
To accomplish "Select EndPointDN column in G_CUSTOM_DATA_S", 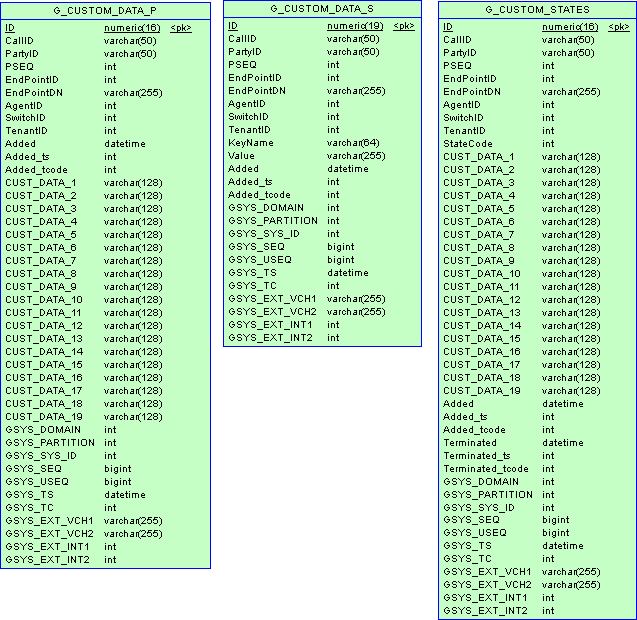I will coord(257,91).
